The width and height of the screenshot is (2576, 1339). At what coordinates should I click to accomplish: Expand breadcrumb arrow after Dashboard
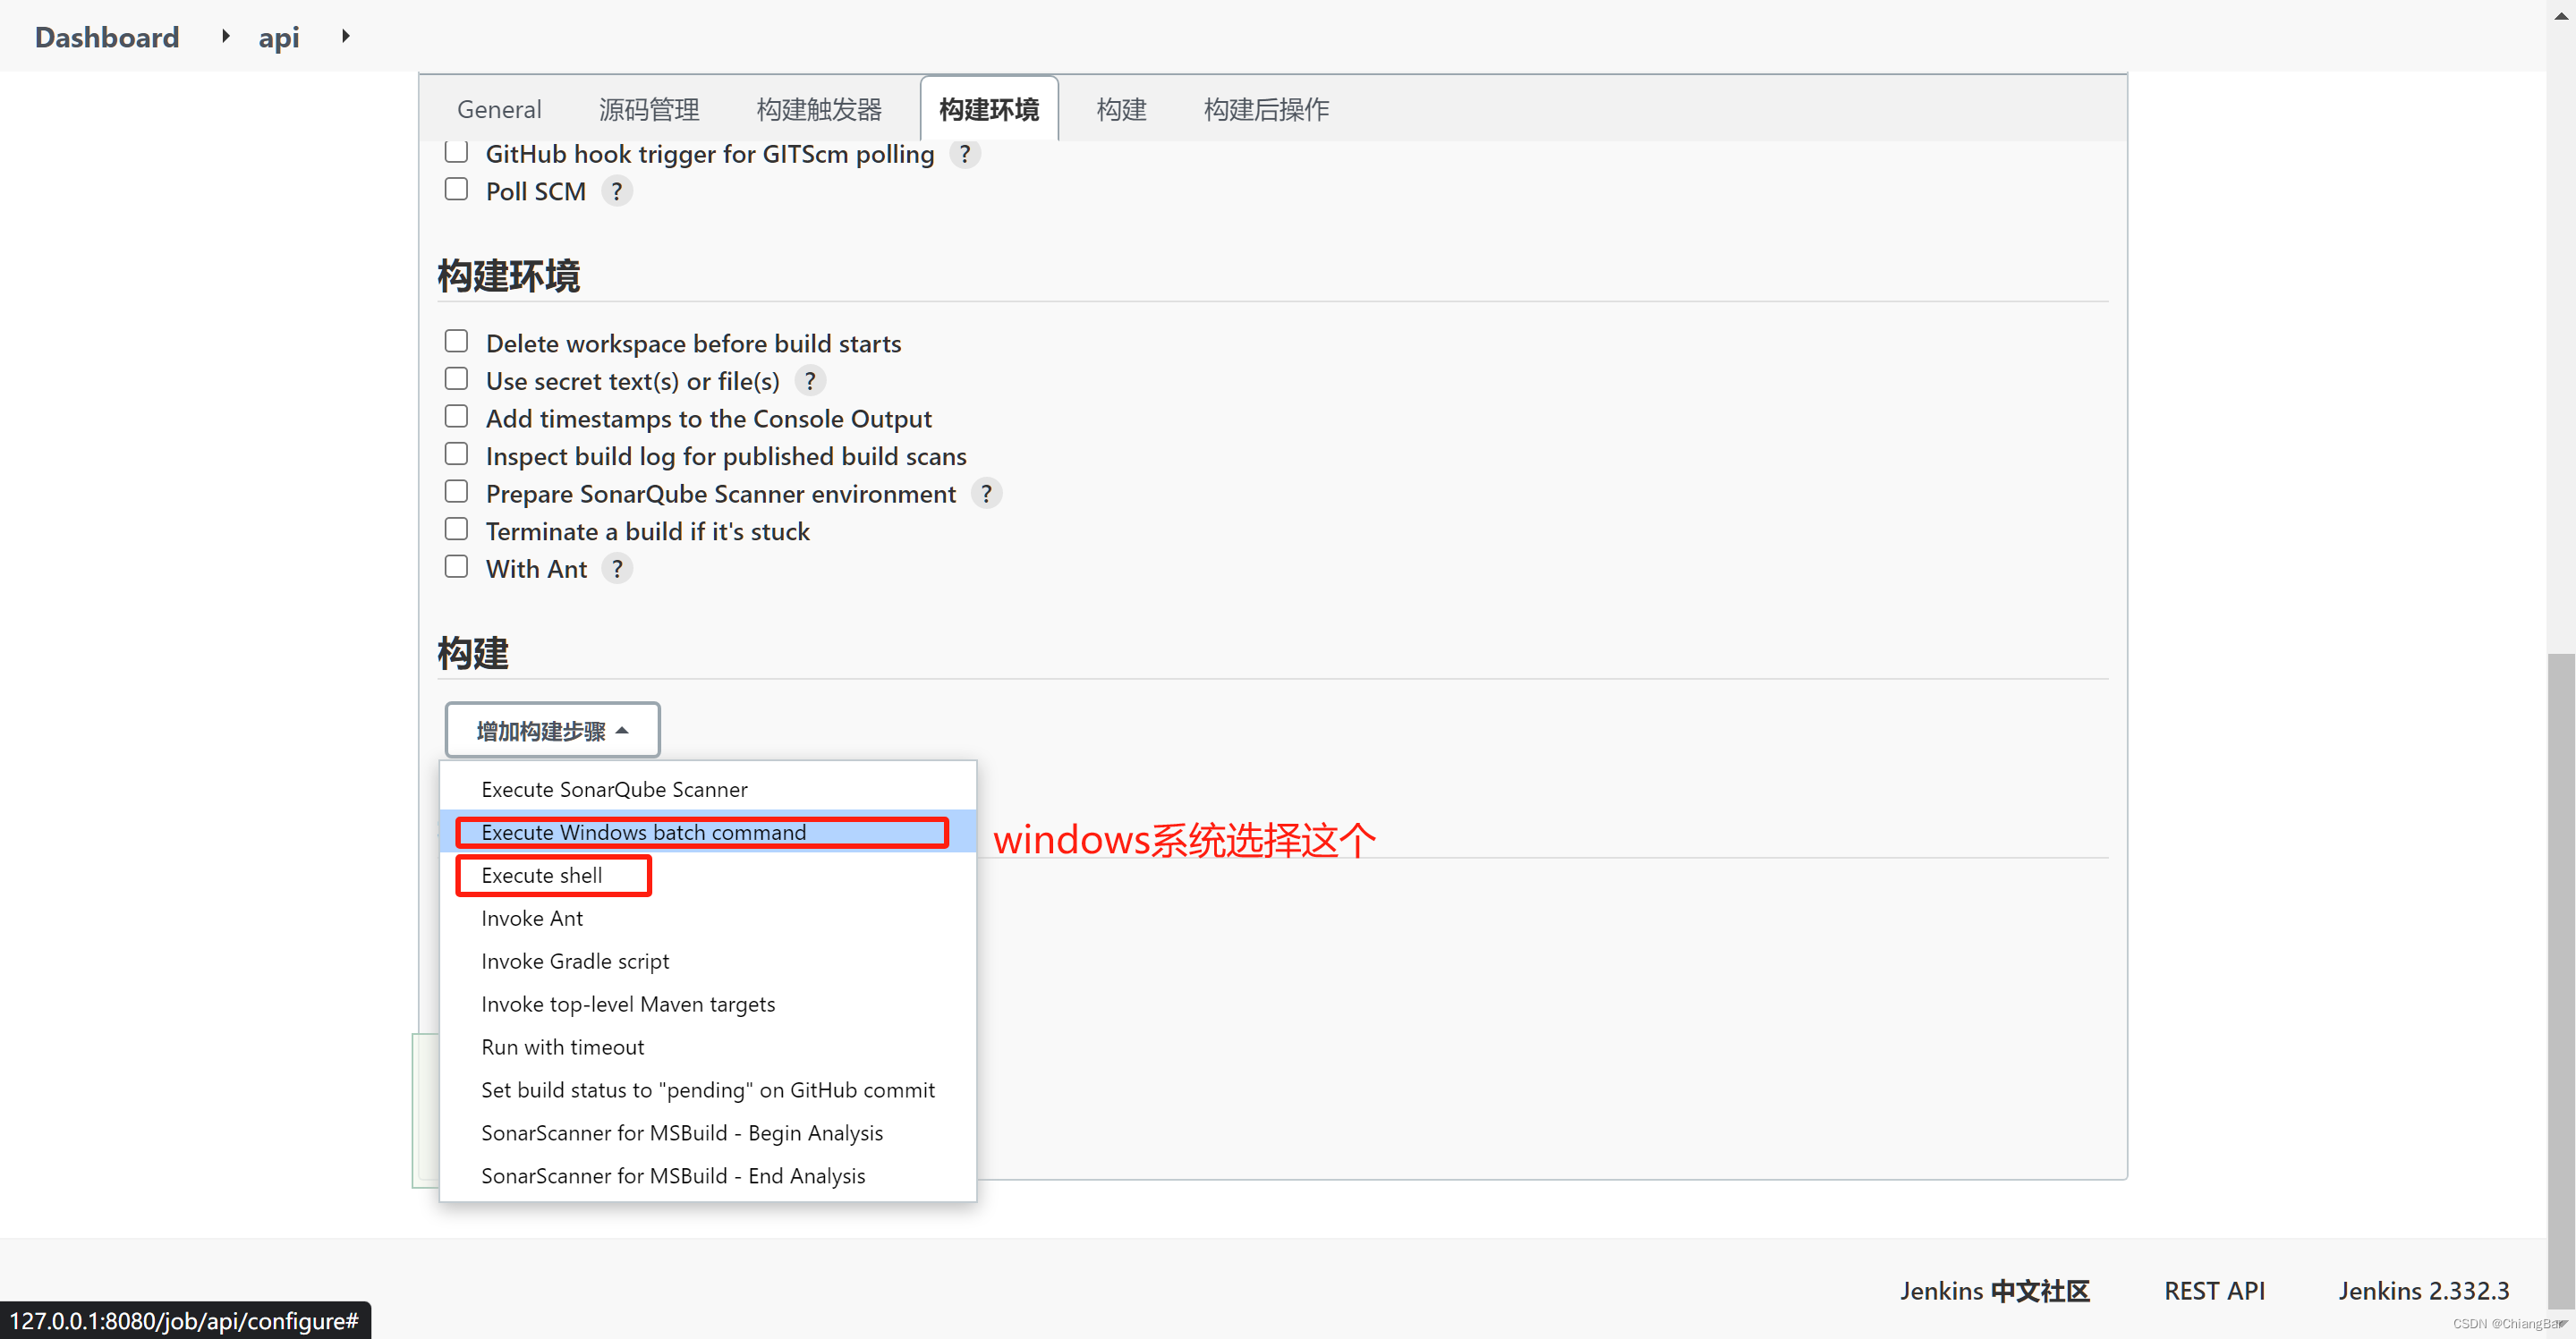[225, 36]
